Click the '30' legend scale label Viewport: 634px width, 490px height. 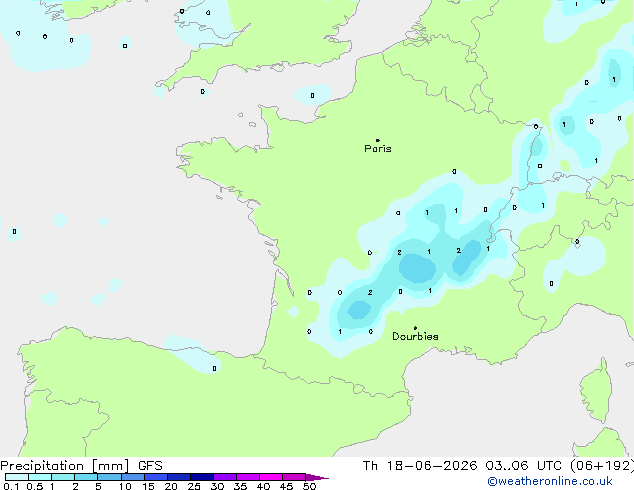pos(217,486)
